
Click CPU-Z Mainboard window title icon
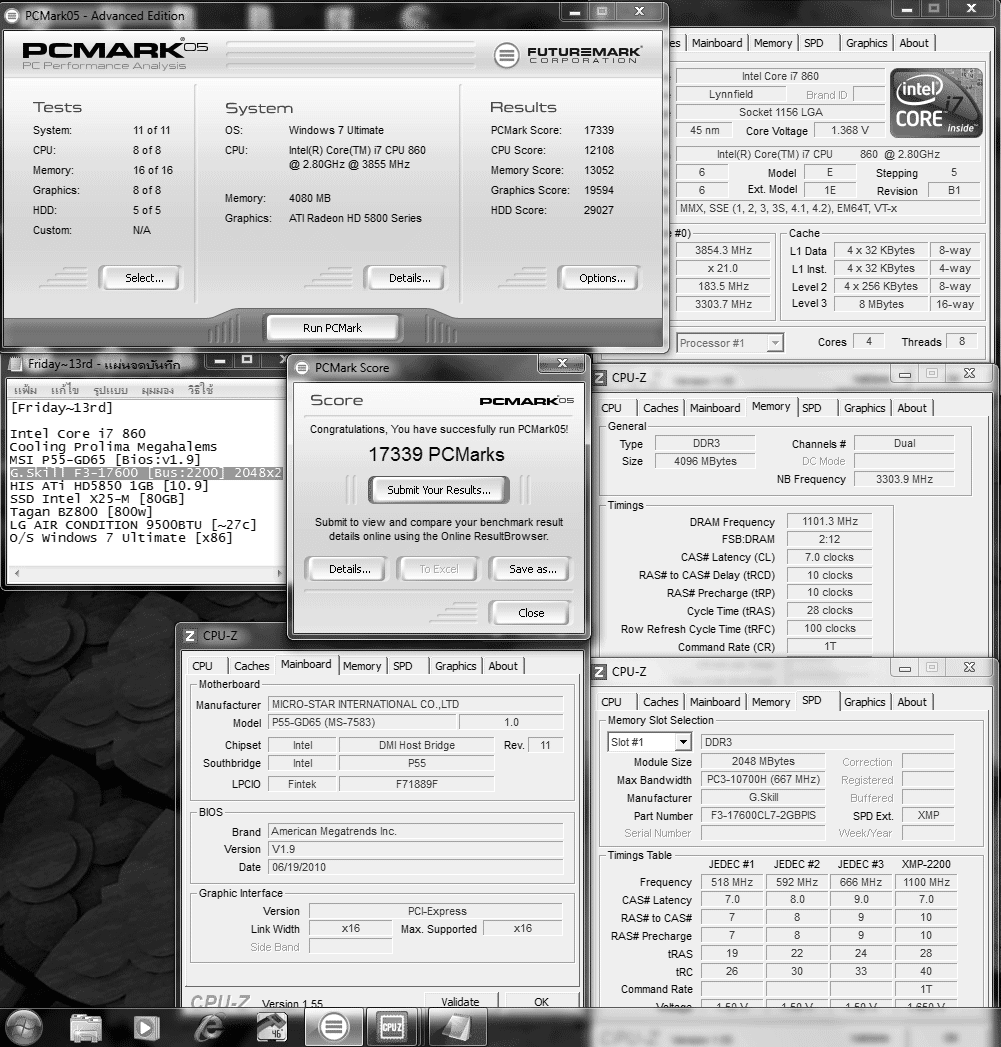coord(190,636)
